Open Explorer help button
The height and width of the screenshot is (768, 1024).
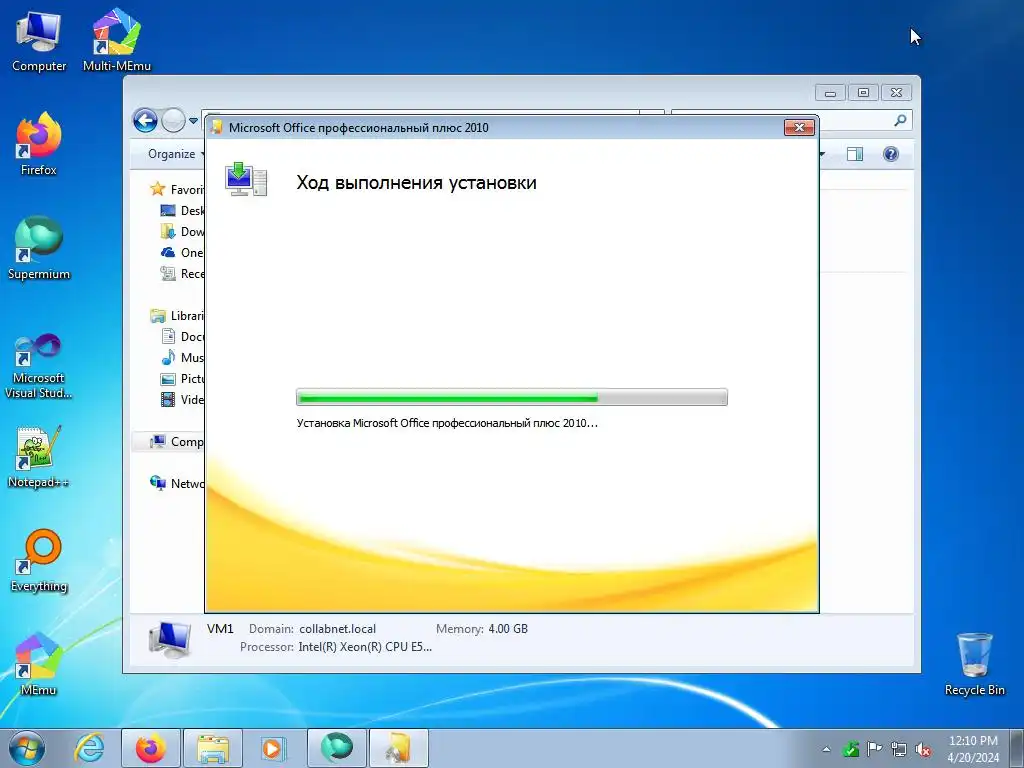point(891,154)
